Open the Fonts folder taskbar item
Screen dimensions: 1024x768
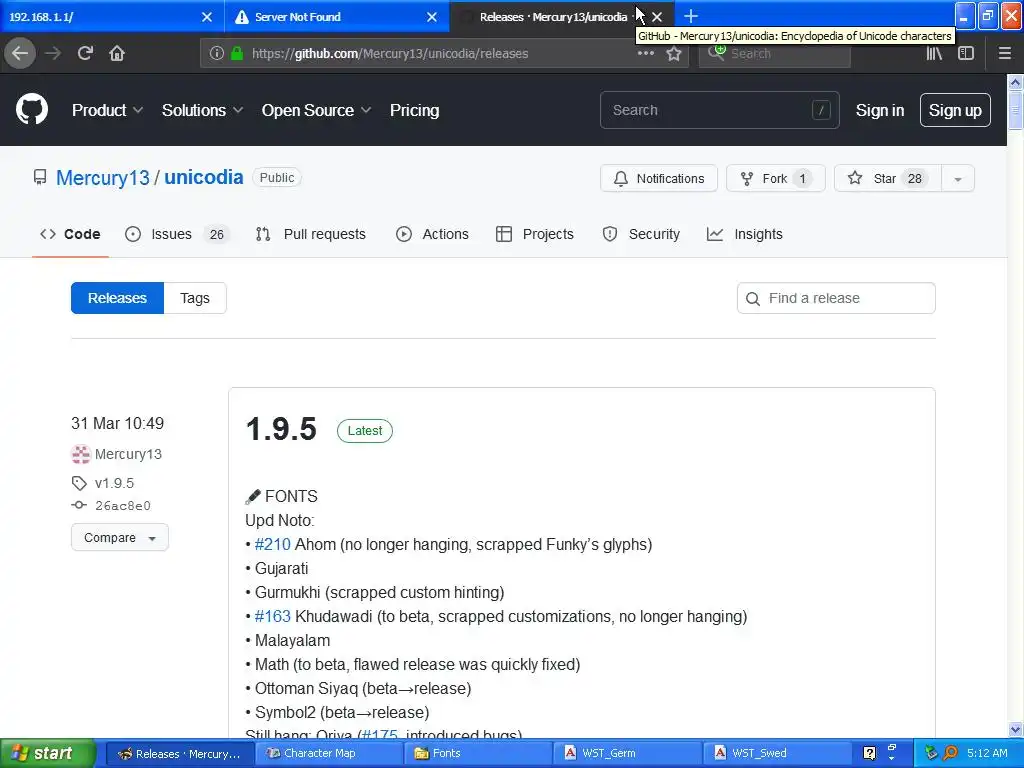coord(478,753)
